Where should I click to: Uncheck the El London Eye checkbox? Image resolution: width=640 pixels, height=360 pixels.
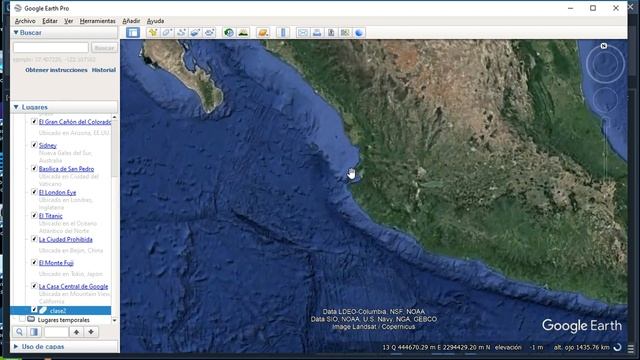point(34,192)
